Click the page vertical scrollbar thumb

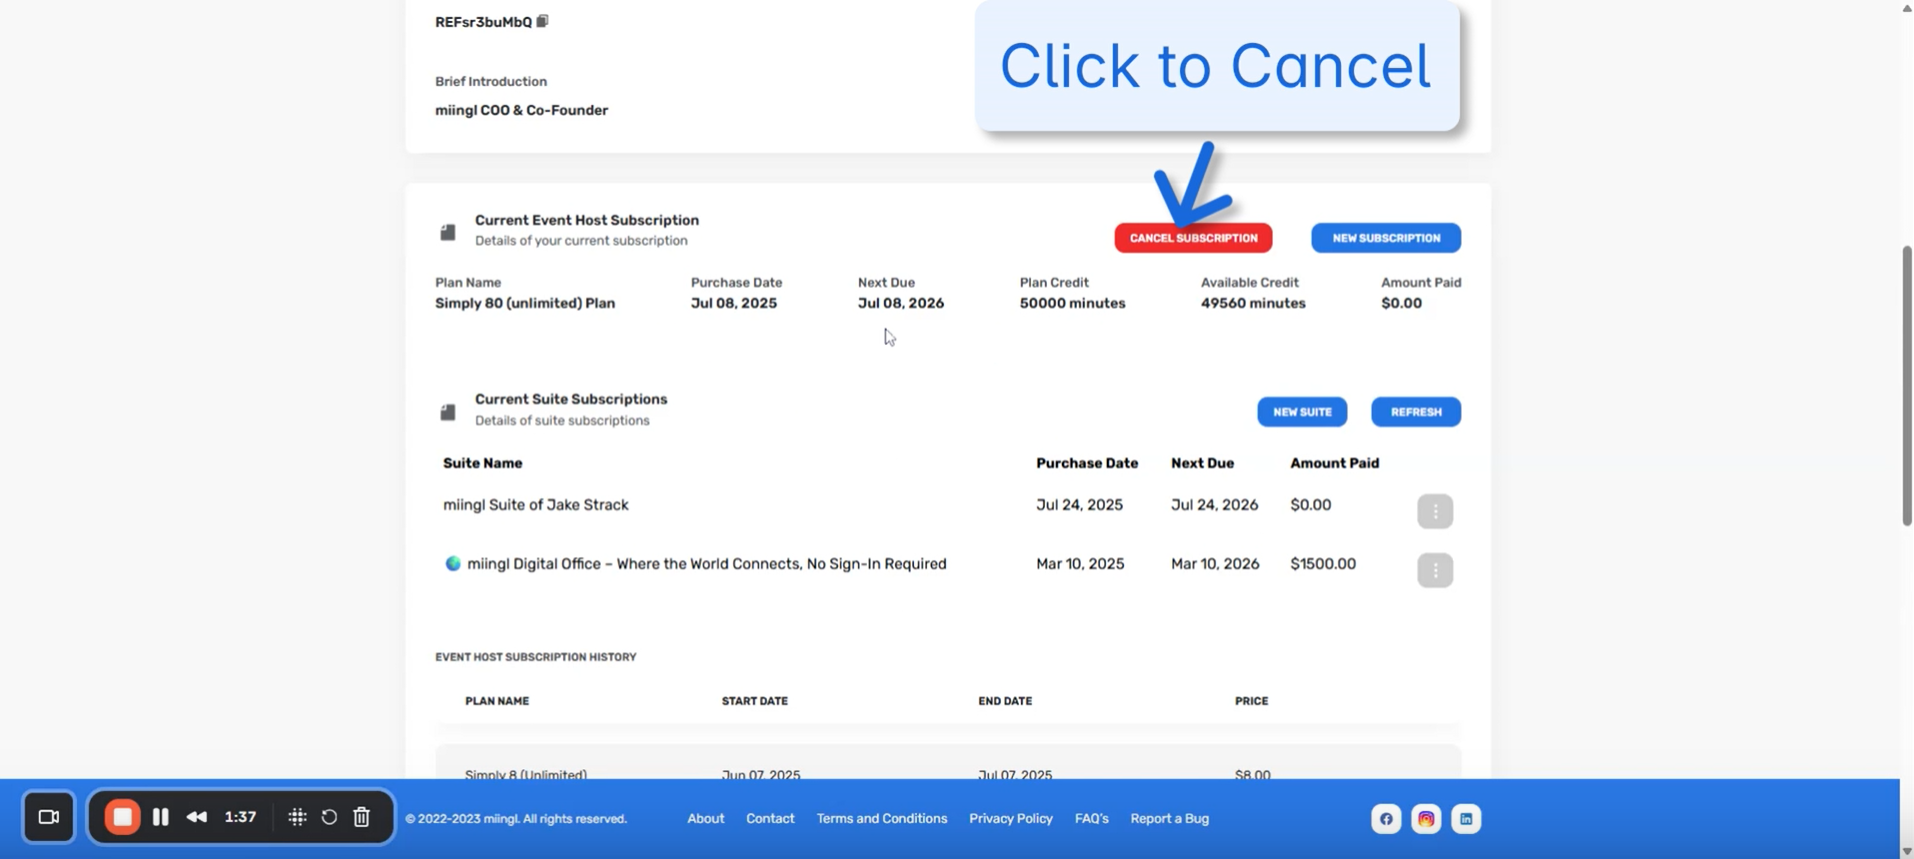click(1906, 385)
